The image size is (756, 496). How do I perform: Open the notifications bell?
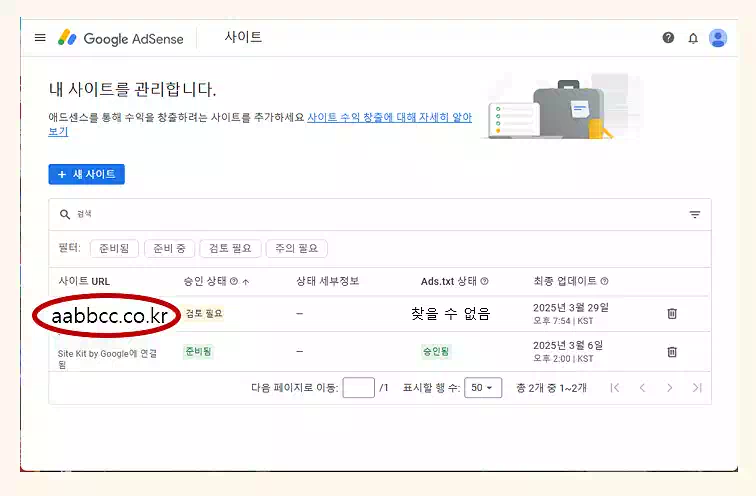(x=693, y=38)
